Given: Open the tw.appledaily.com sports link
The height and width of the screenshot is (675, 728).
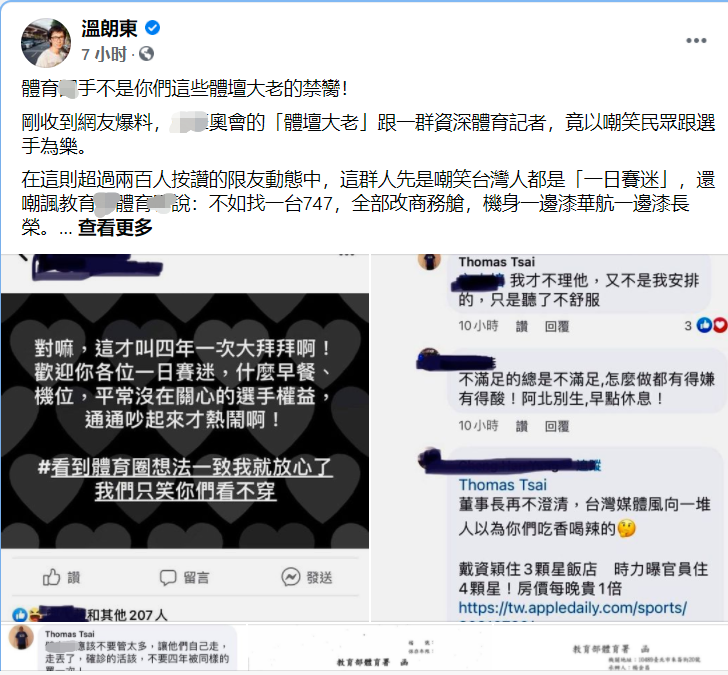Looking at the screenshot, I should (572, 608).
